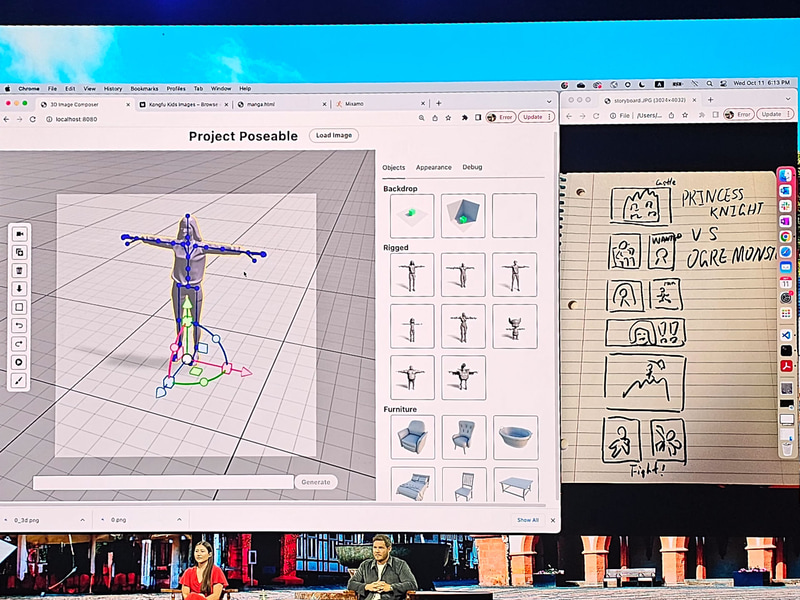Click the down arrow download icon
This screenshot has height=600, width=800.
(x=19, y=289)
